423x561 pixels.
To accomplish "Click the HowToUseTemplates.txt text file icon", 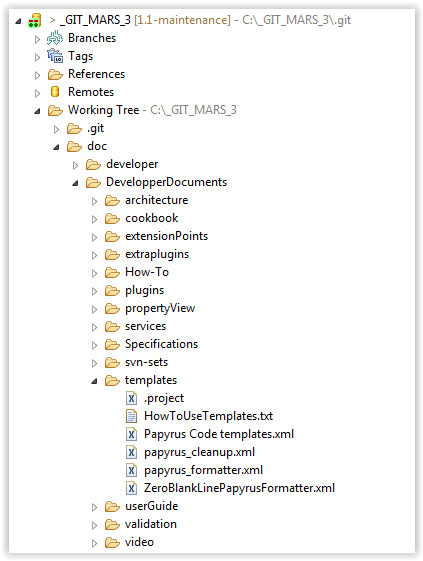I will click(x=131, y=416).
